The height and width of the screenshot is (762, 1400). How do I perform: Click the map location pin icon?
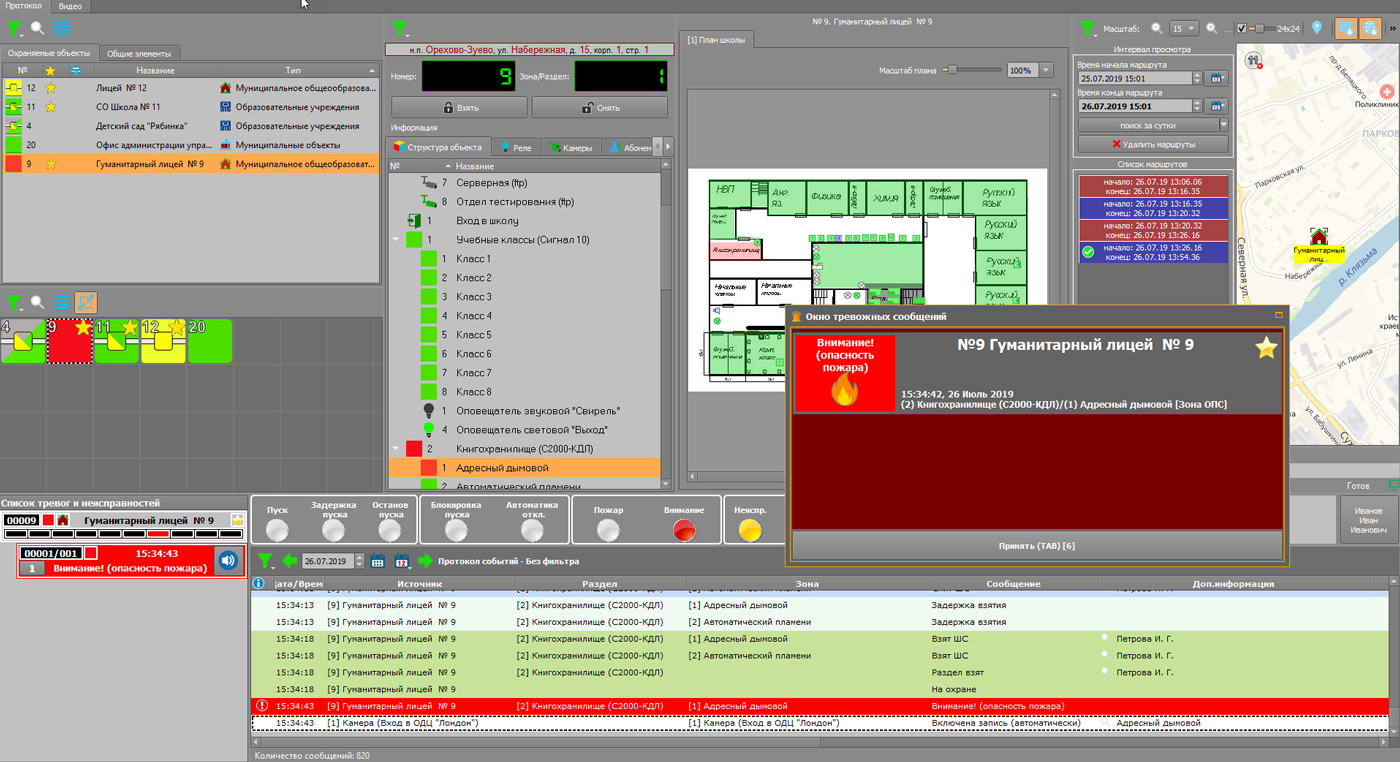1317,29
